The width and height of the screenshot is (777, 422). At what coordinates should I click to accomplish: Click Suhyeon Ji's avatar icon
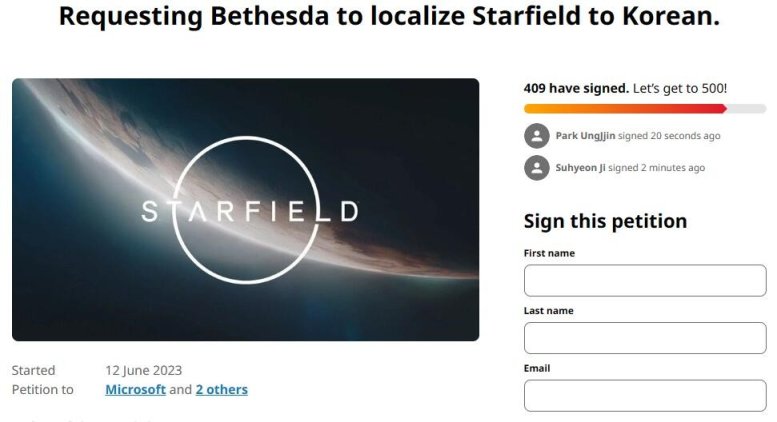[537, 167]
